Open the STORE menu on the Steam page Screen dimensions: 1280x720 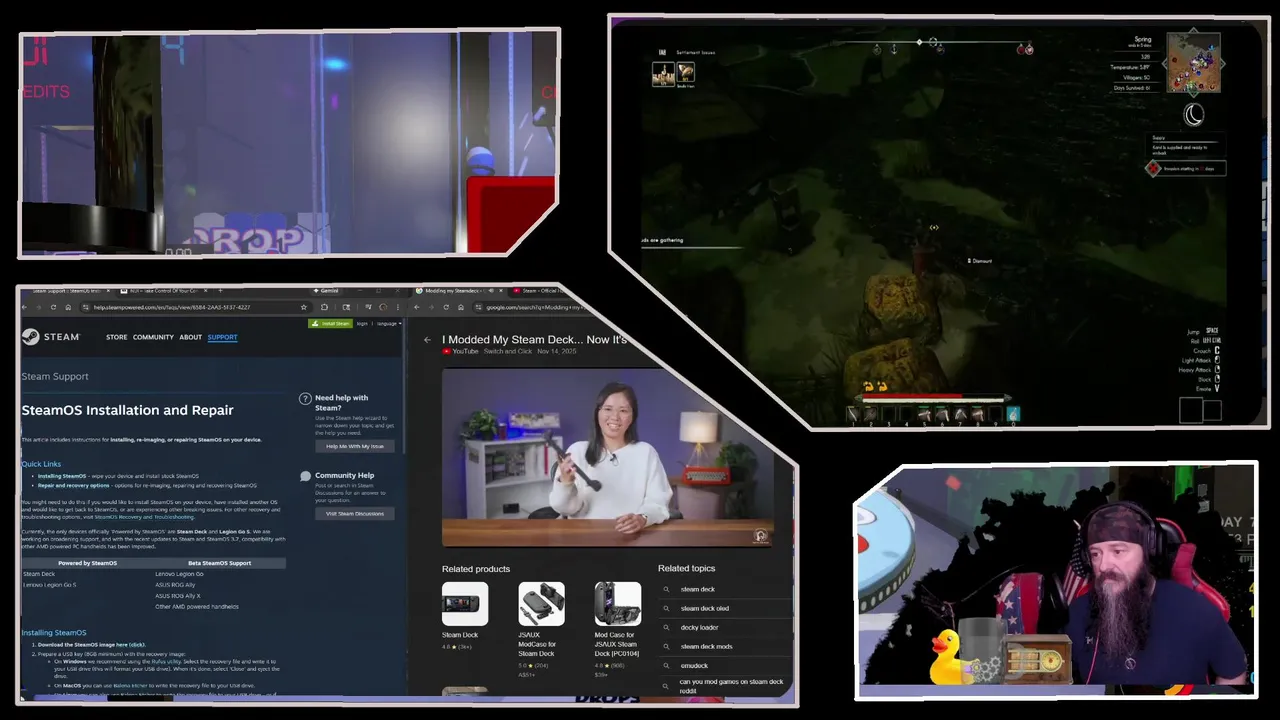117,337
